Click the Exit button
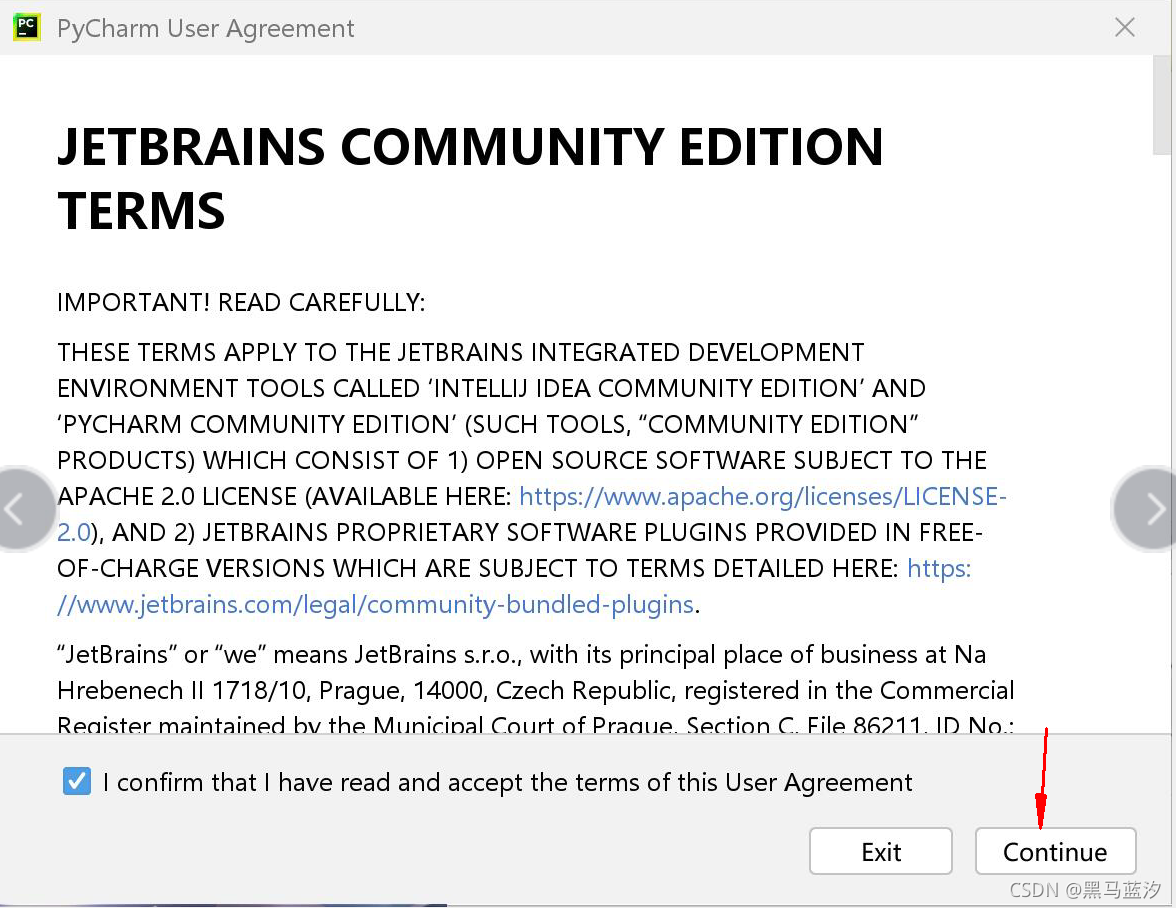Image resolution: width=1176 pixels, height=908 pixels. pos(880,851)
